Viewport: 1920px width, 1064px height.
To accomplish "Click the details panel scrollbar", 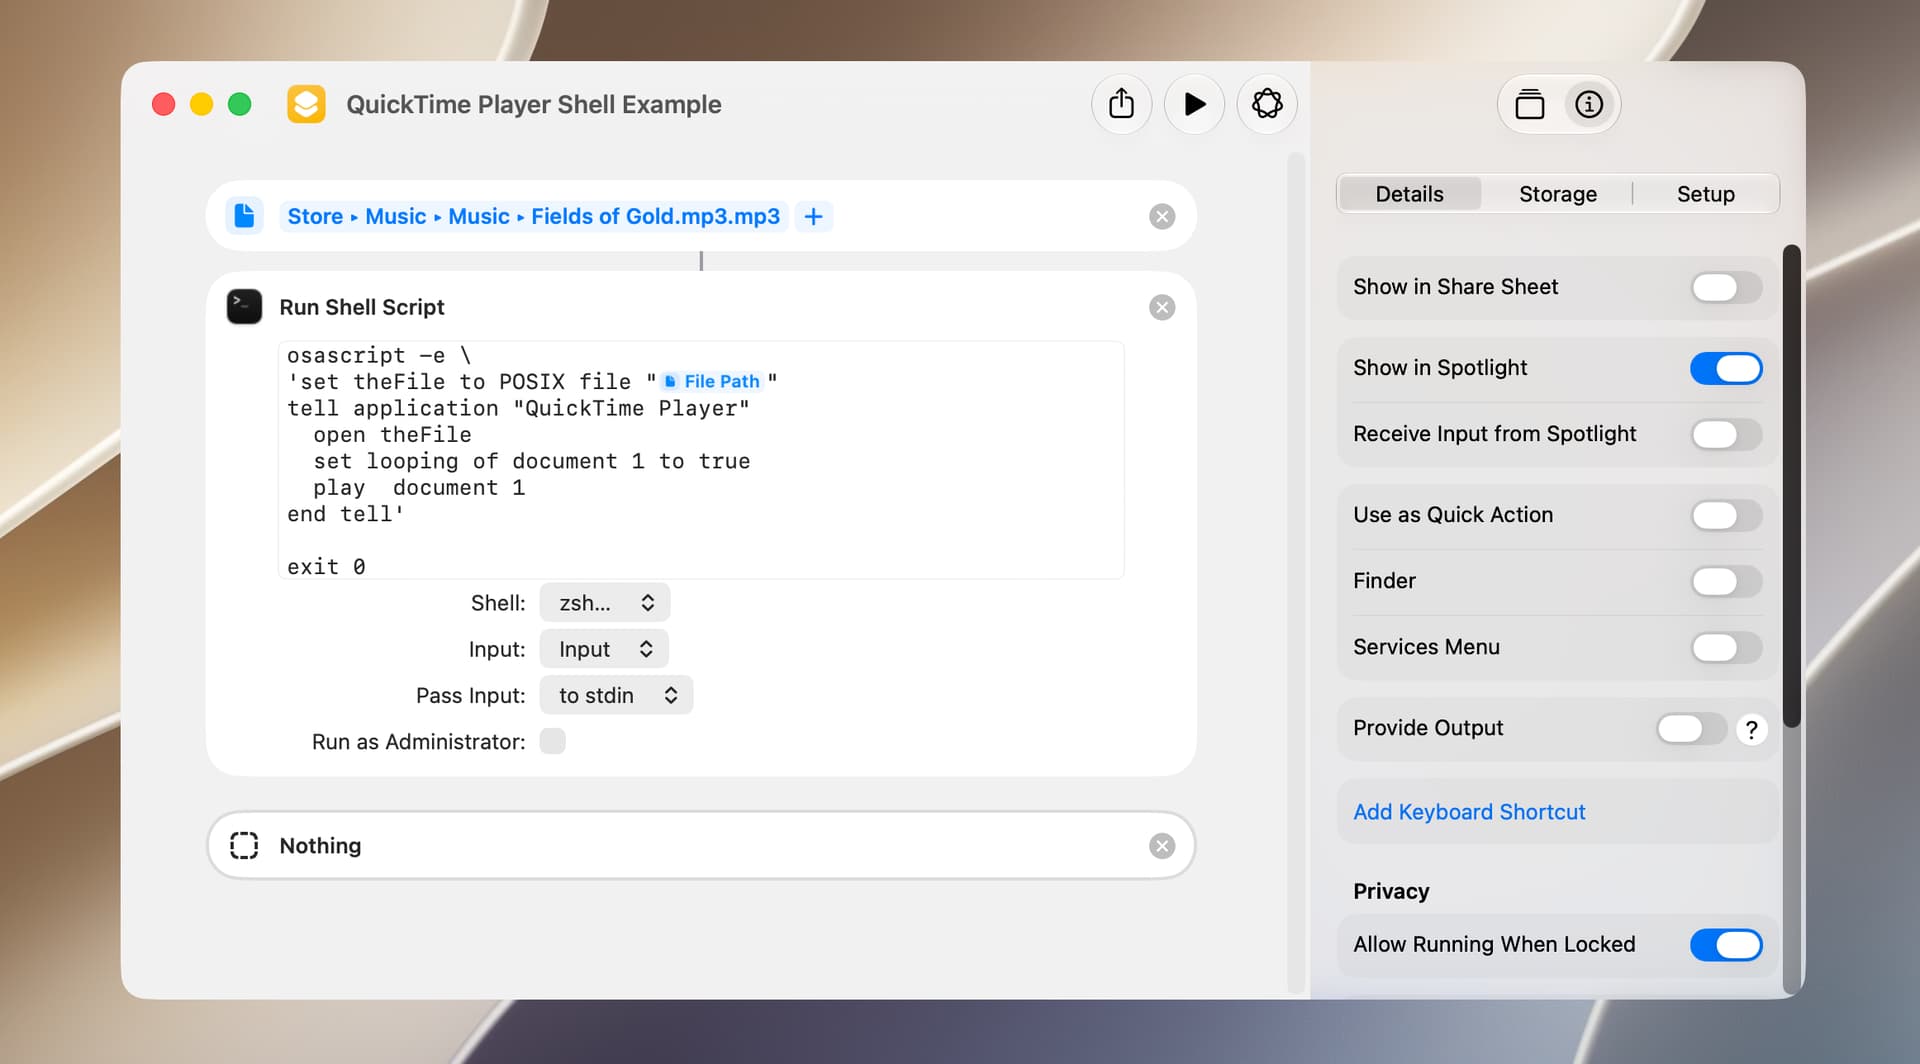I will (x=1791, y=486).
